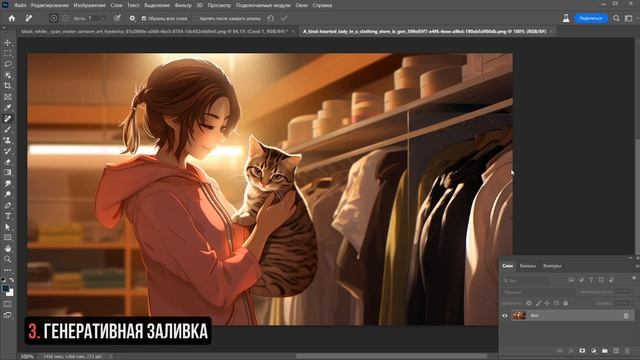The image size is (640, 360).
Task: Click foreground color swatch
Action: (6, 289)
